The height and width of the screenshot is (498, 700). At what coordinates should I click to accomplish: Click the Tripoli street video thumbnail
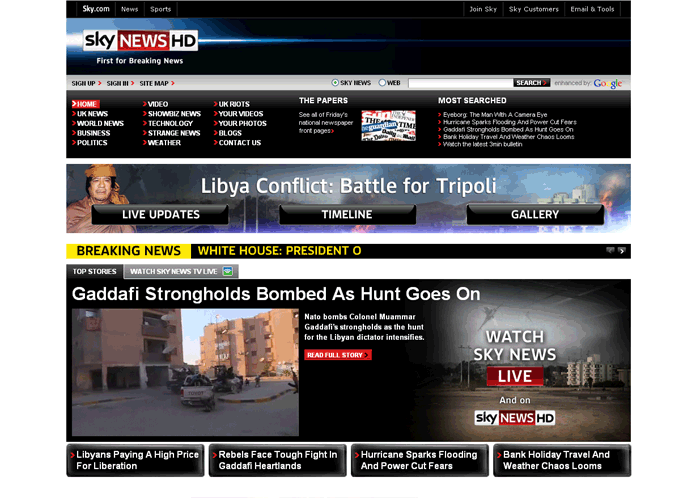185,372
